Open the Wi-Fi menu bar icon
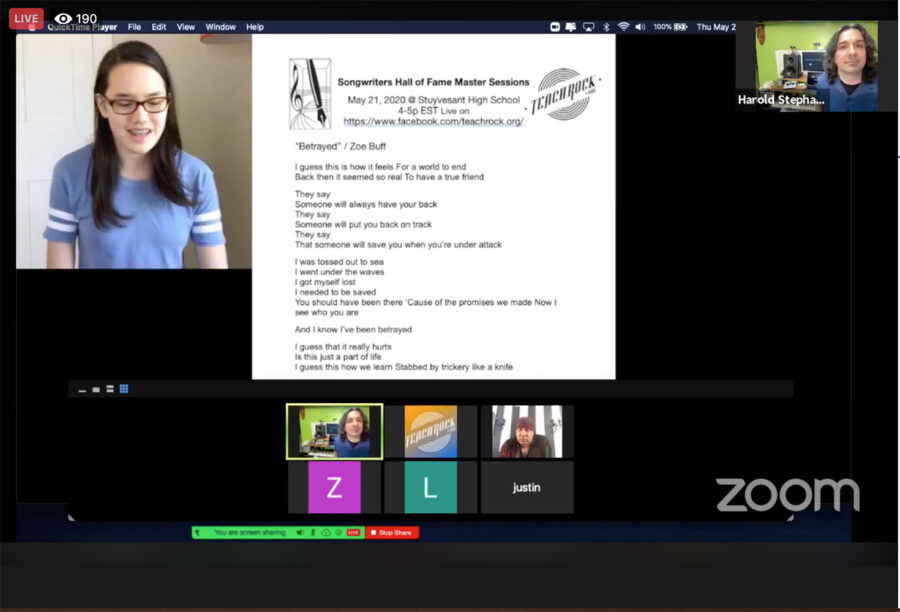 coord(623,26)
